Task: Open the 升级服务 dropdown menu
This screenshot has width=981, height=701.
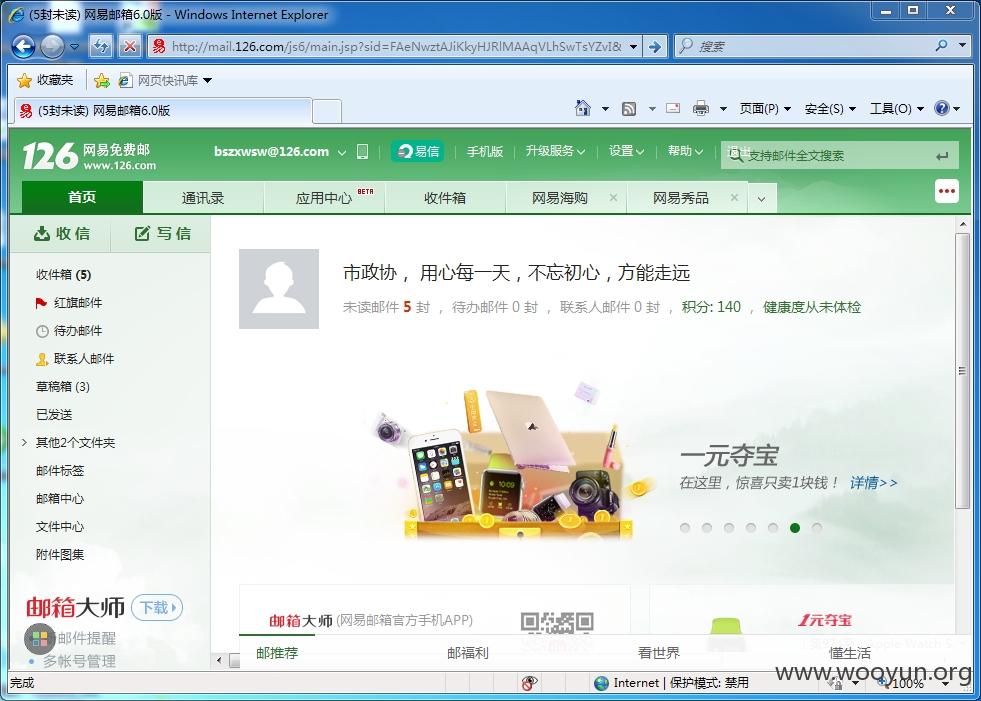Action: pos(555,151)
